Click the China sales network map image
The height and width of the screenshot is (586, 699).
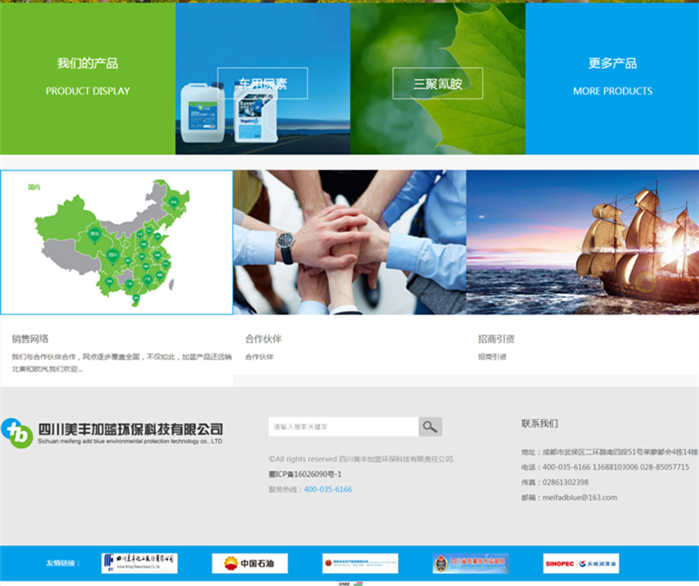pyautogui.click(x=117, y=242)
